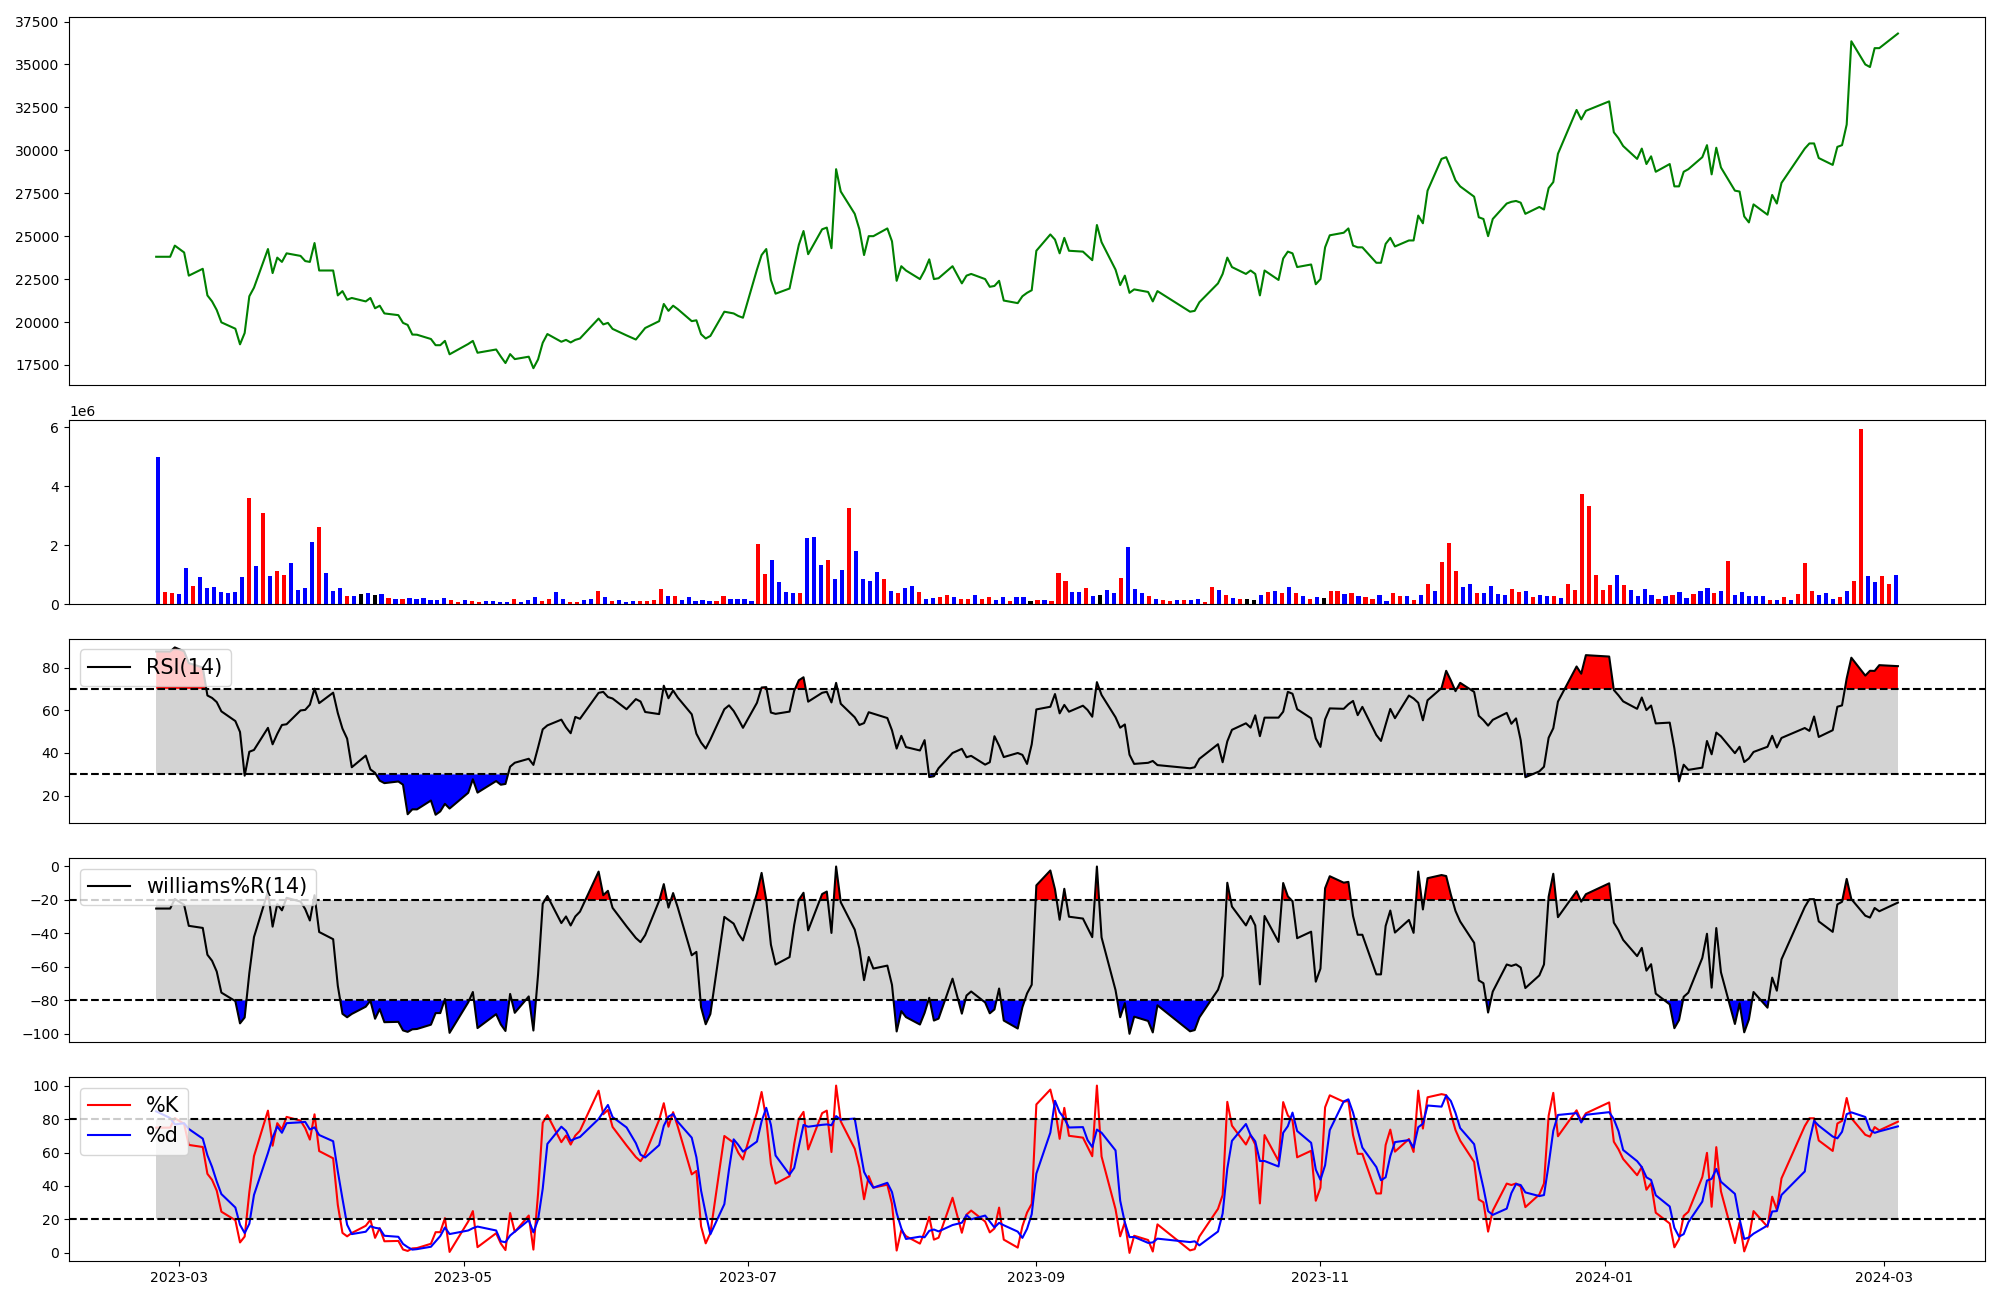Click the 37500 price axis label
The width and height of the screenshot is (2000, 1300).
[x=36, y=22]
